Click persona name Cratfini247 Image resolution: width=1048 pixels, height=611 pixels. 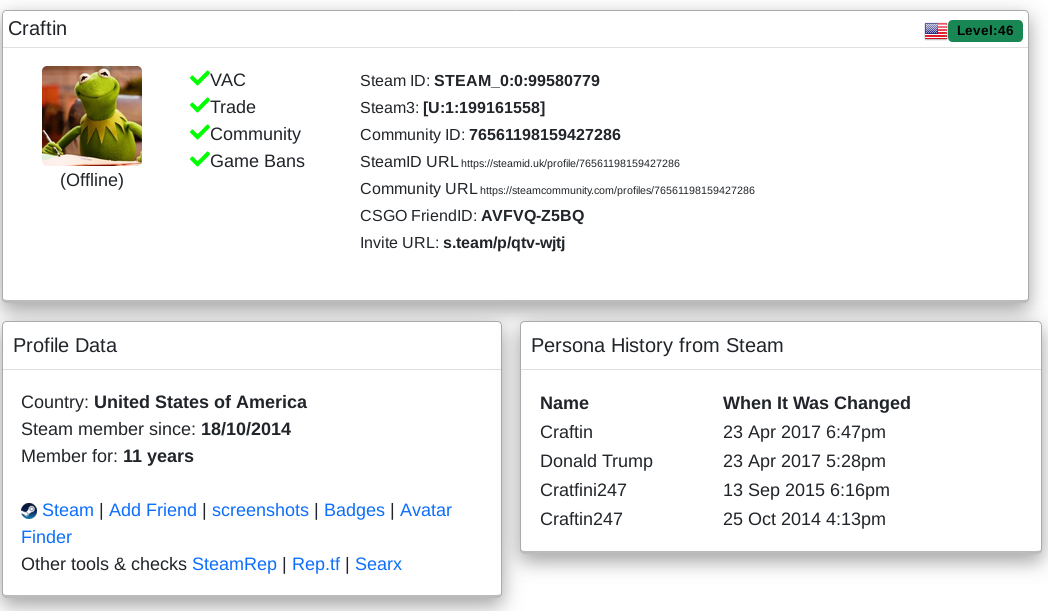point(583,490)
